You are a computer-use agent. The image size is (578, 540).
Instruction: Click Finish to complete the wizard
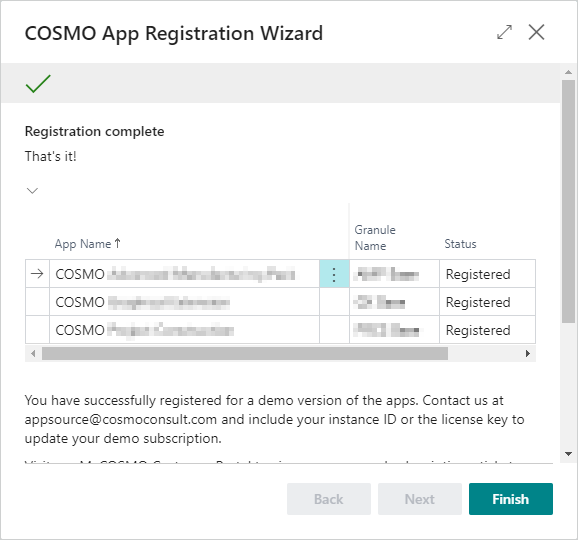click(511, 499)
